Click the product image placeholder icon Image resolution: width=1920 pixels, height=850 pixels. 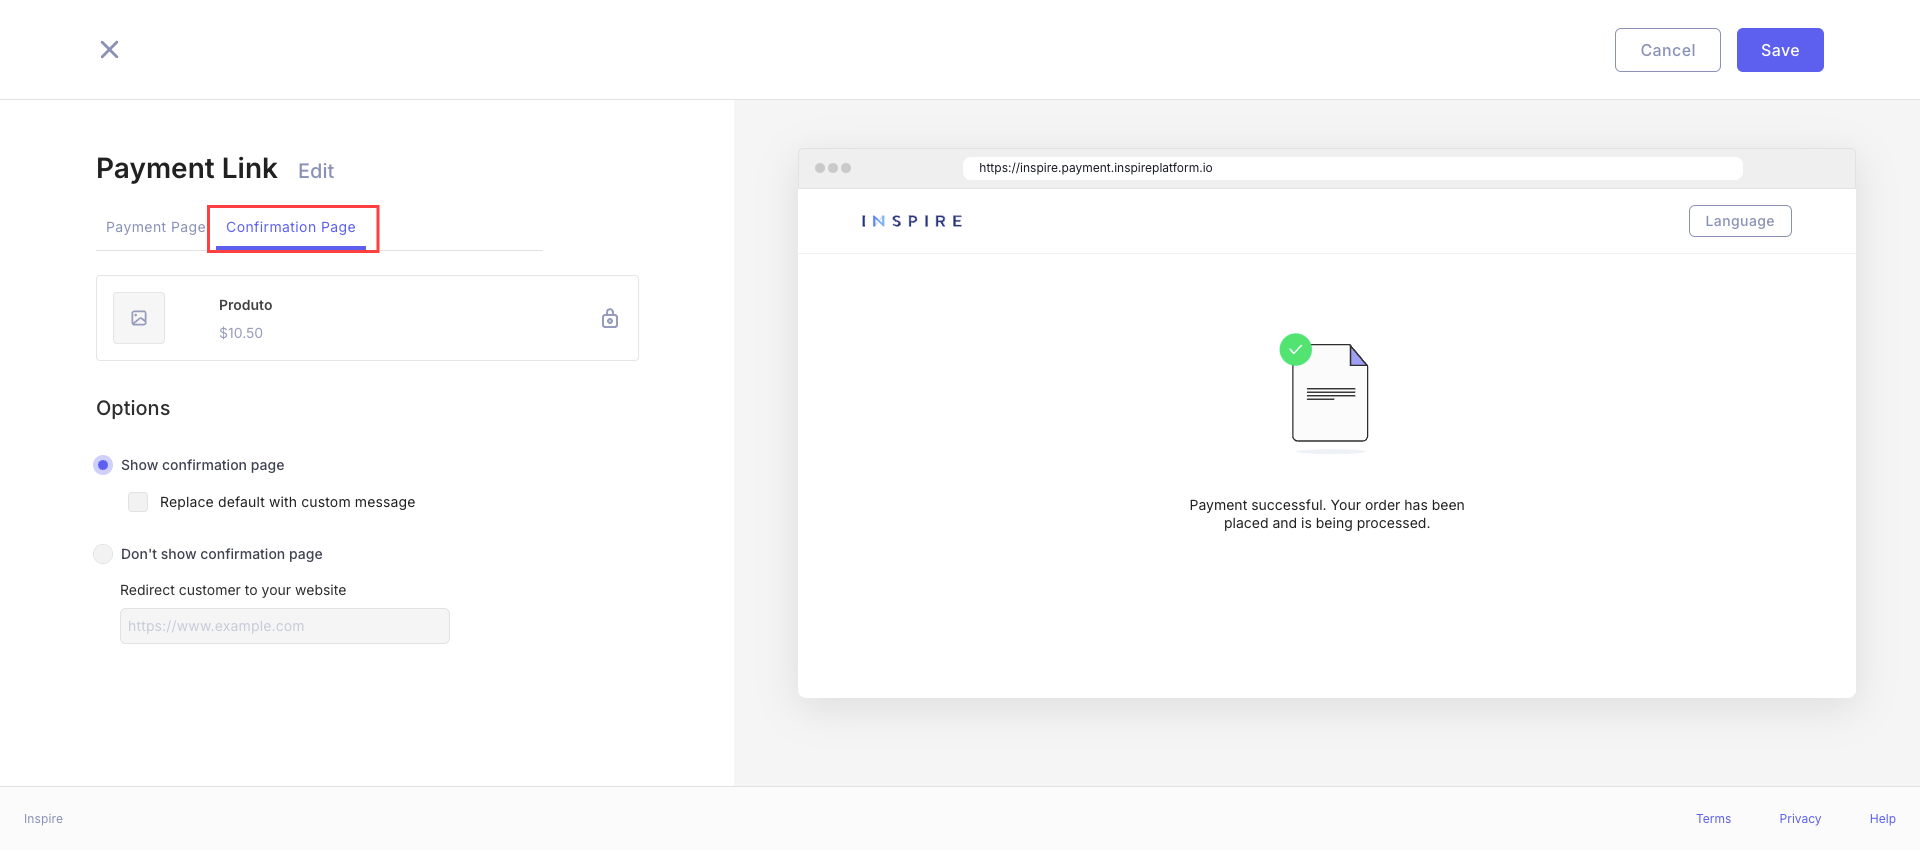(x=139, y=318)
